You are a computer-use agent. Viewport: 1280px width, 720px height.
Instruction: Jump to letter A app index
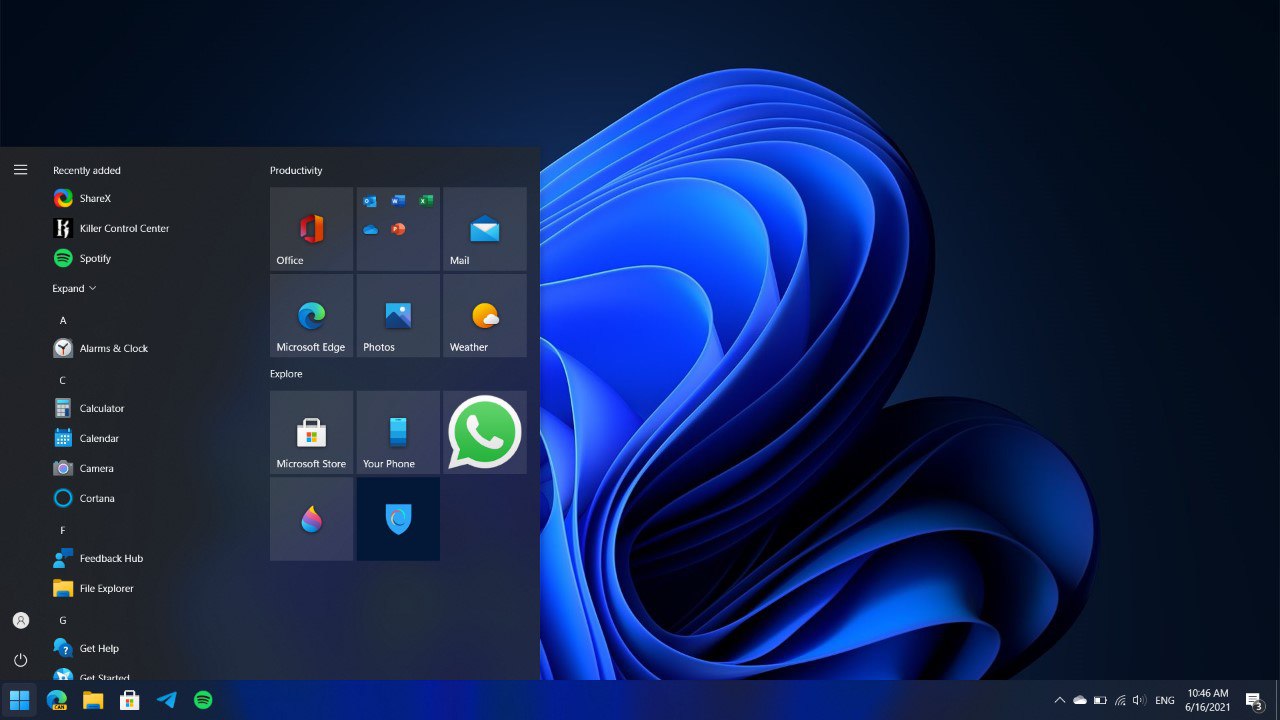[63, 320]
